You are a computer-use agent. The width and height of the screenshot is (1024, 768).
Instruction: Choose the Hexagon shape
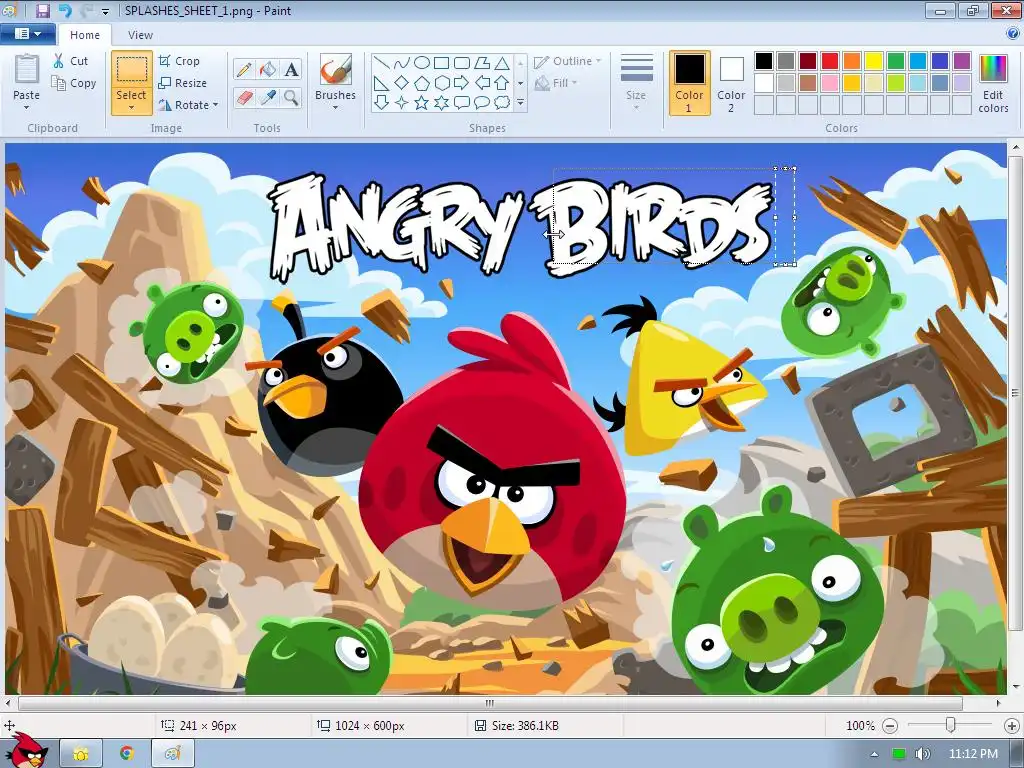[441, 83]
